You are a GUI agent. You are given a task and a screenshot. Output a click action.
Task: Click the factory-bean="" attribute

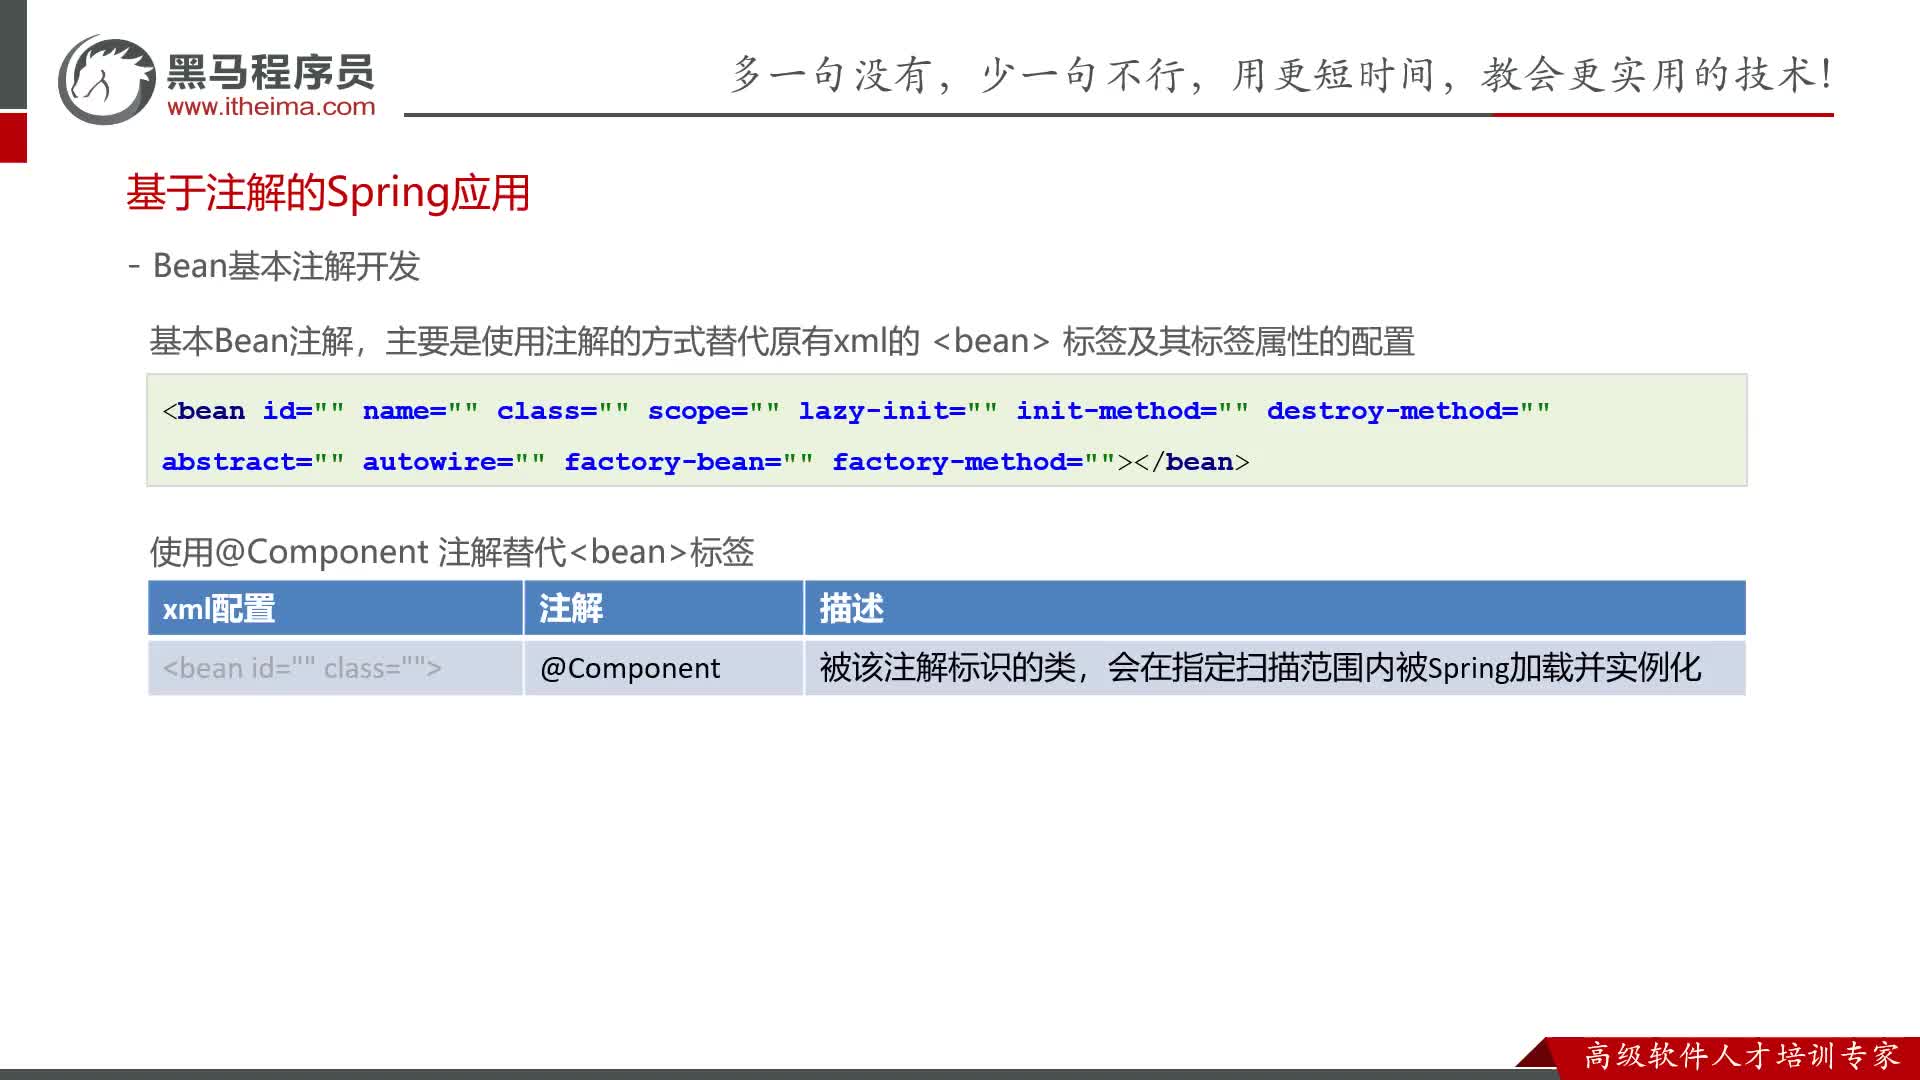pos(689,462)
